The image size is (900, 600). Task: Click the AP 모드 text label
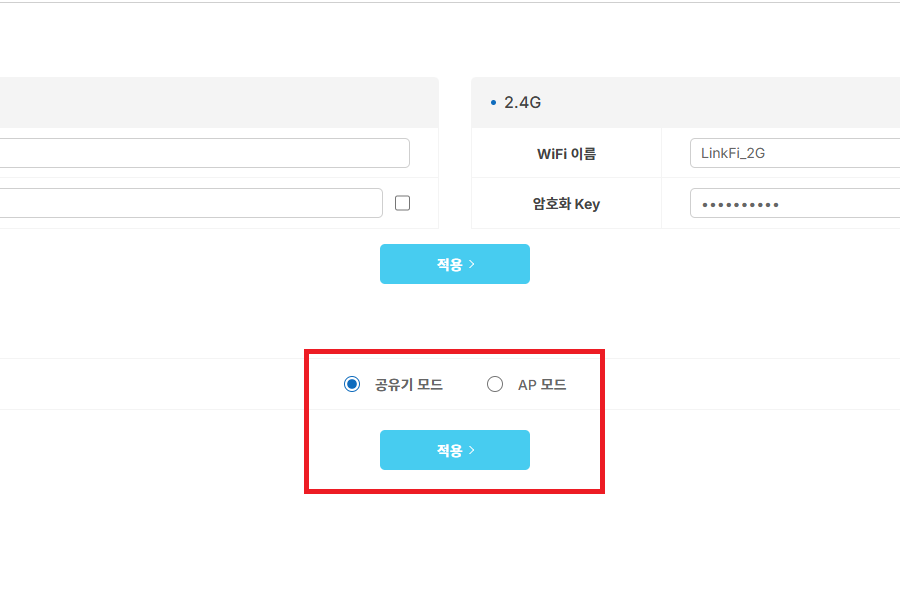[542, 385]
